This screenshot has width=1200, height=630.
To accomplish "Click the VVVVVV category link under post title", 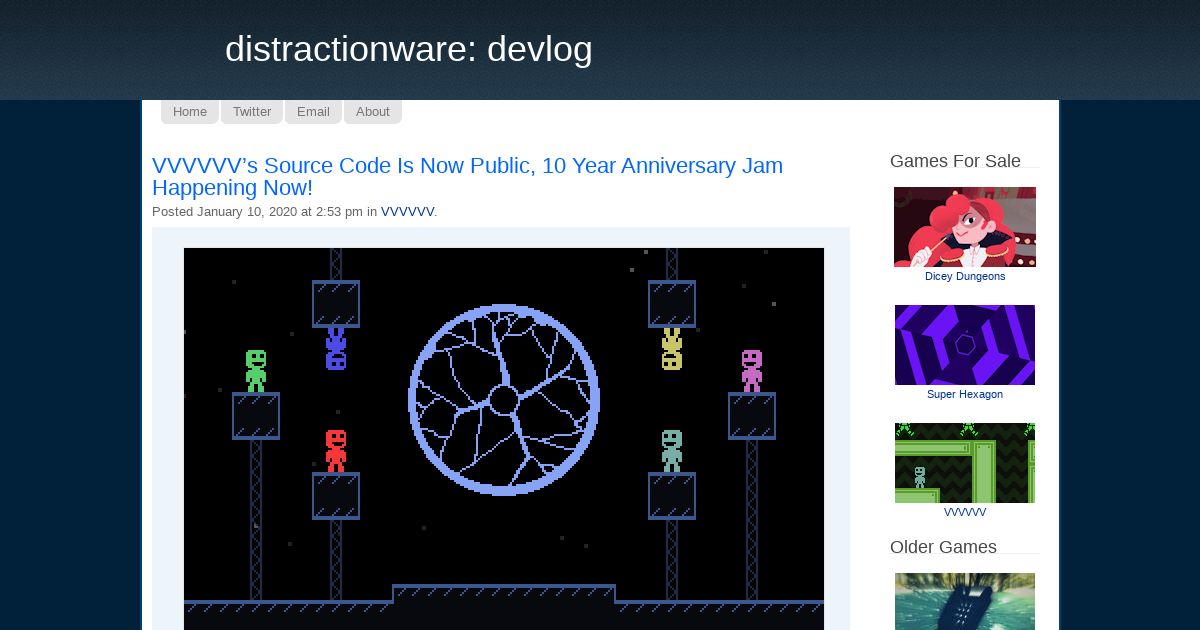I will (407, 212).
